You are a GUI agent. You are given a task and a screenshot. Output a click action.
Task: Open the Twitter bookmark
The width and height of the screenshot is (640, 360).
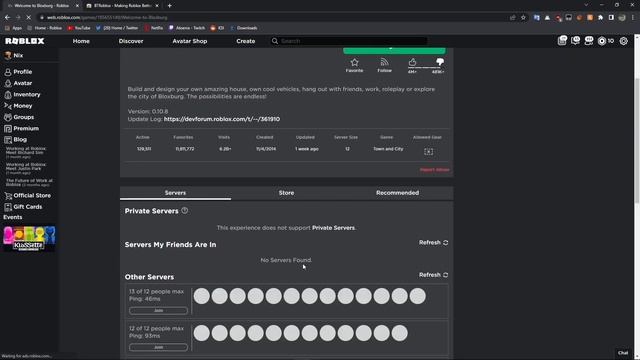point(117,28)
